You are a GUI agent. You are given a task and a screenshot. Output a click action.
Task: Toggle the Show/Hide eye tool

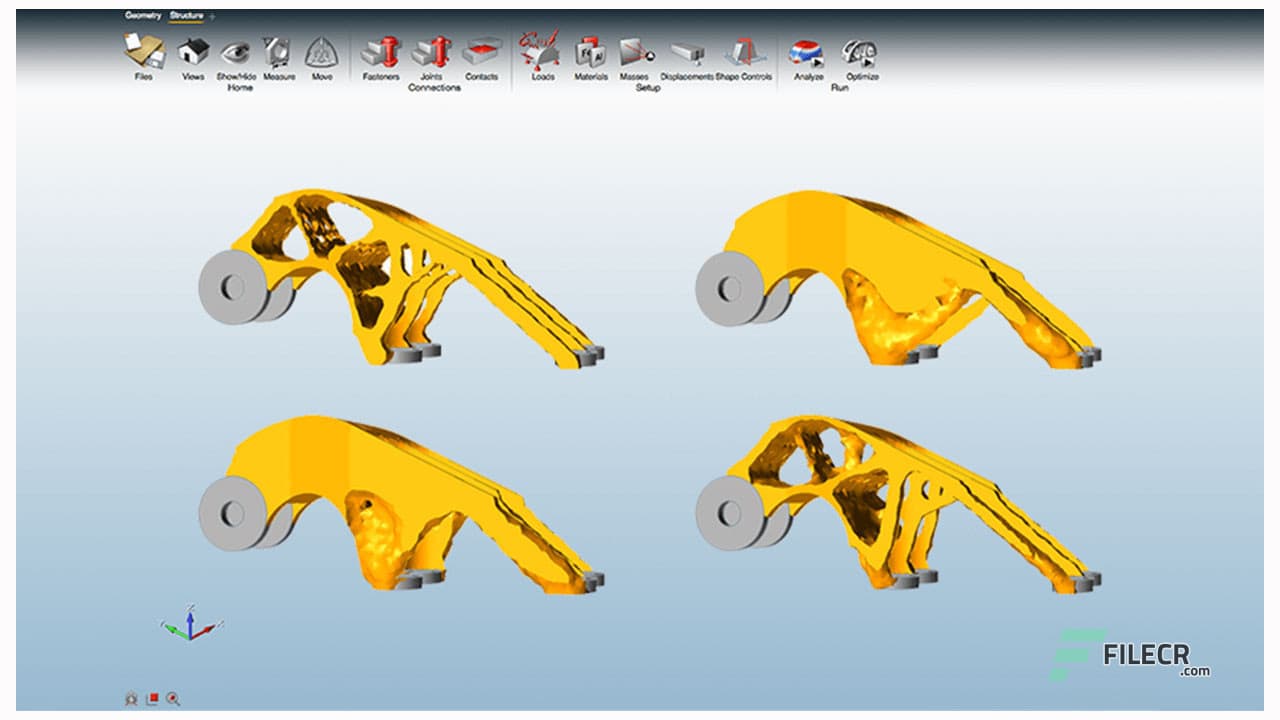[235, 51]
